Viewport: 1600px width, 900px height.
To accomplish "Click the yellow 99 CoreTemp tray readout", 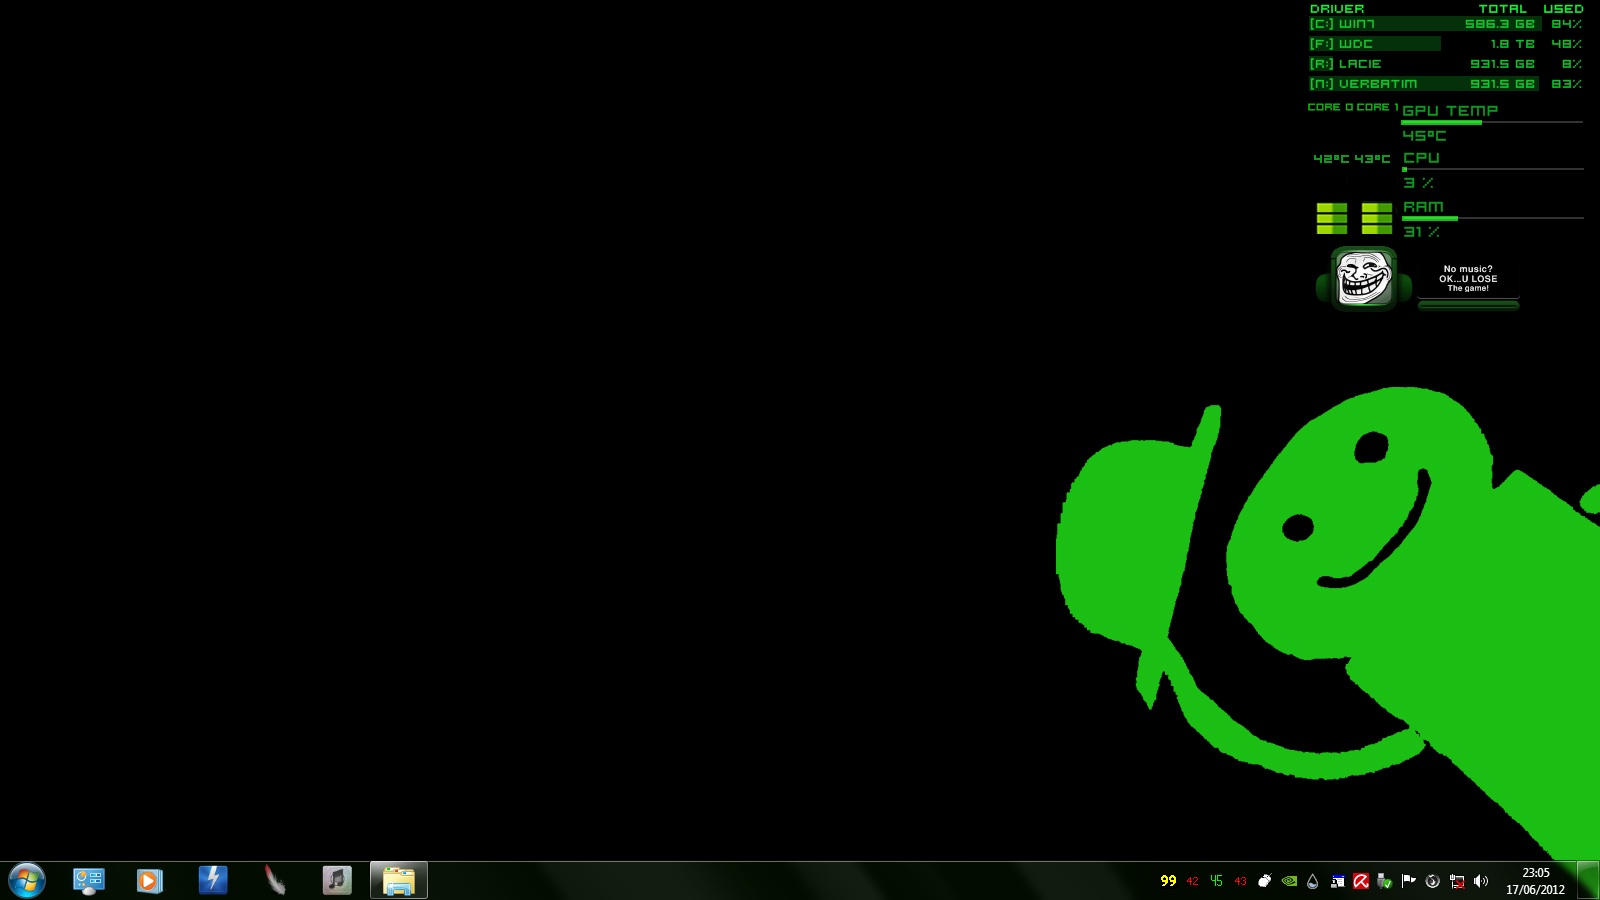I will [x=1168, y=881].
